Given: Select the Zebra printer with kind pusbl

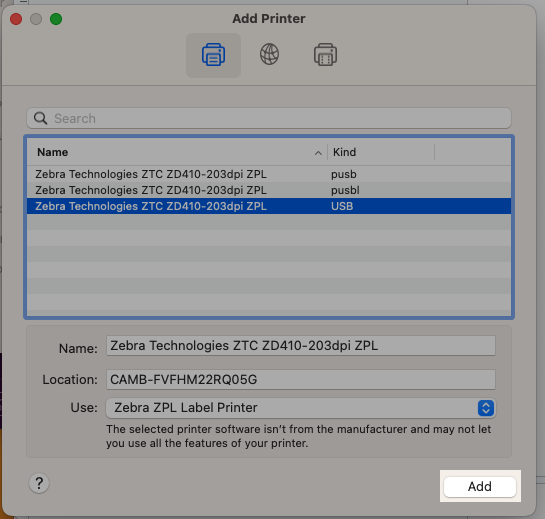Looking at the screenshot, I should point(269,190).
